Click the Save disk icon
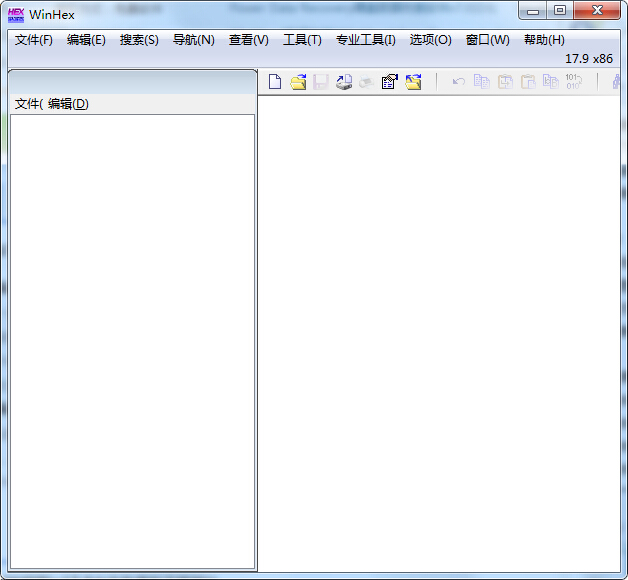Viewport: 628px width, 580px height. [321, 82]
